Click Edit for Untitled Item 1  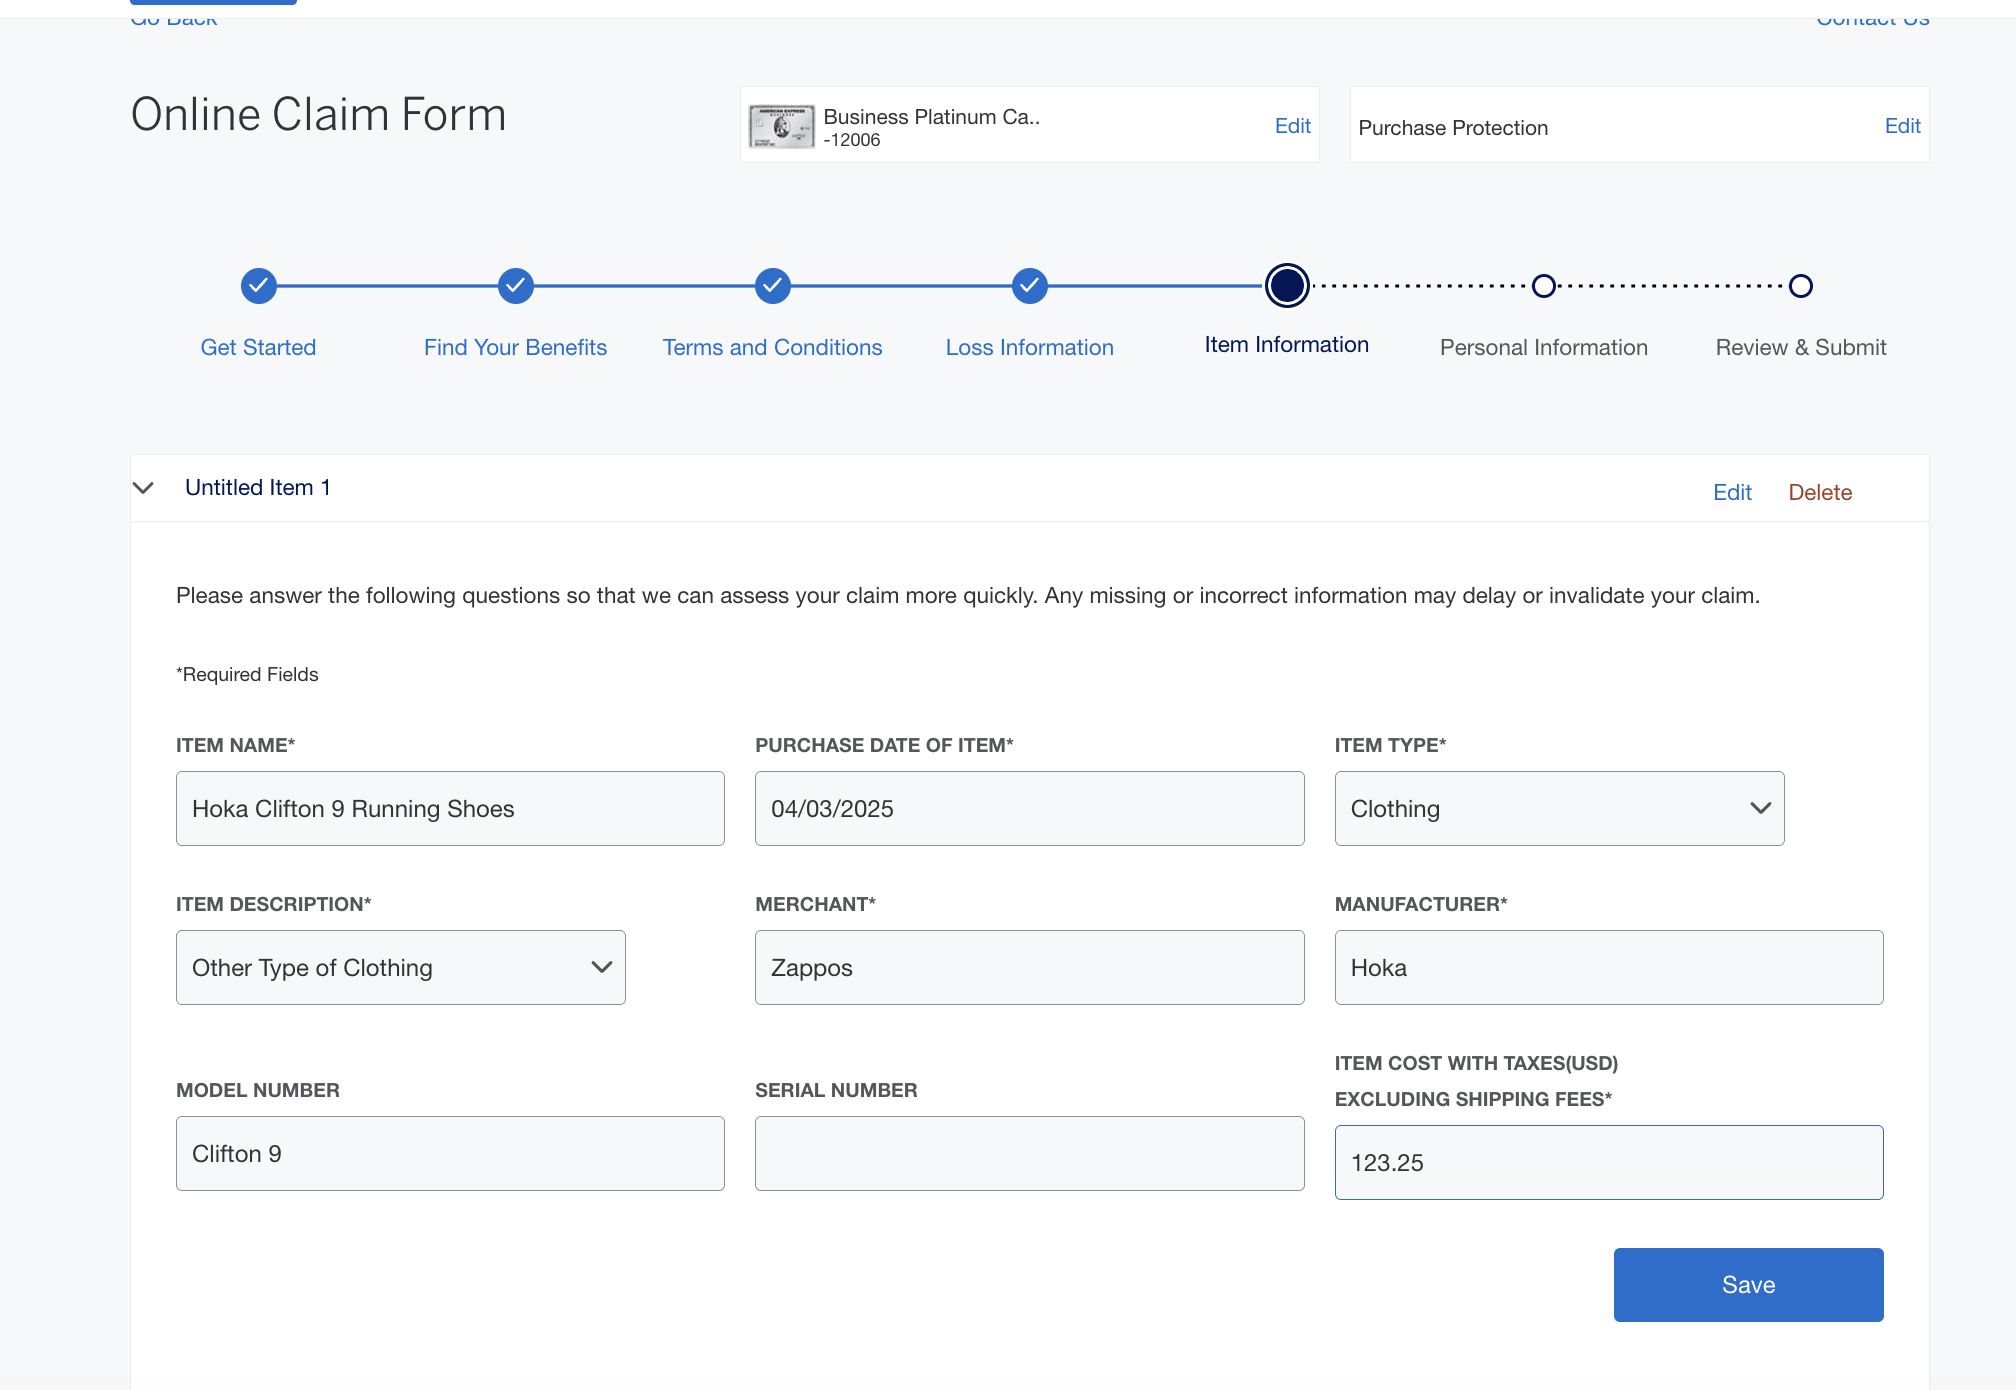(1732, 492)
